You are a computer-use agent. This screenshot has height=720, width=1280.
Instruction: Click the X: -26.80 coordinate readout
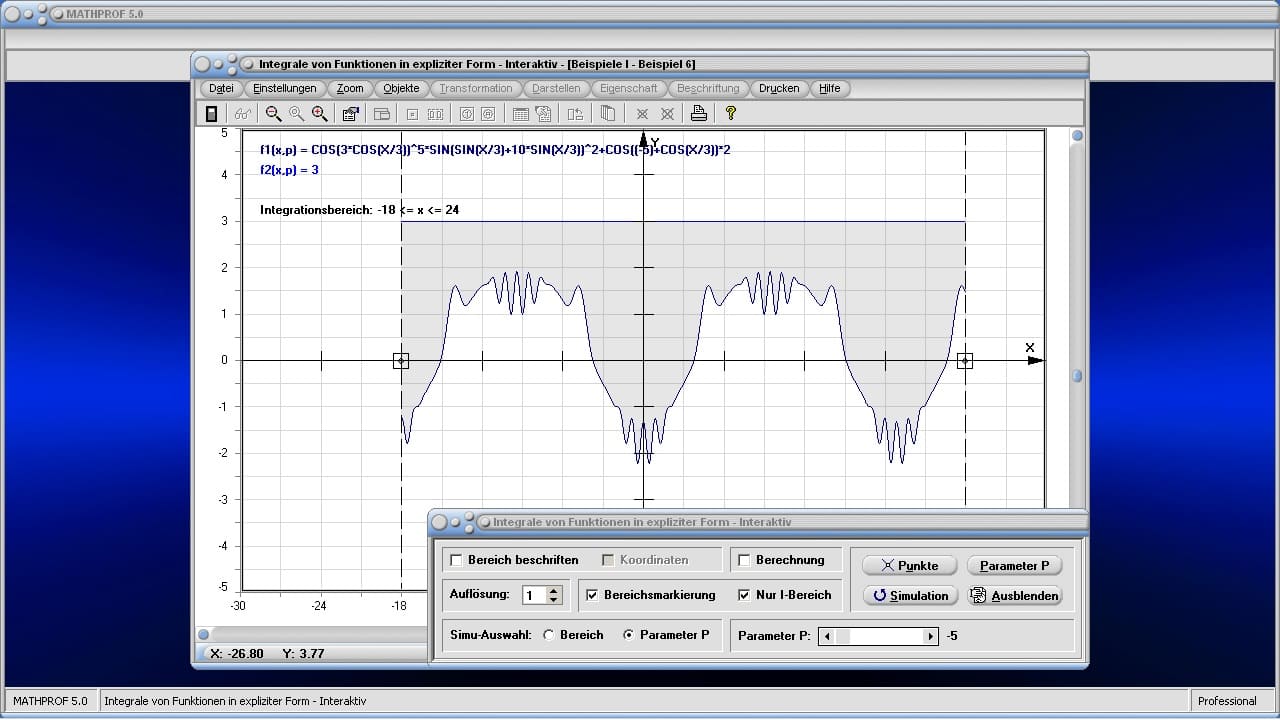tap(237, 653)
